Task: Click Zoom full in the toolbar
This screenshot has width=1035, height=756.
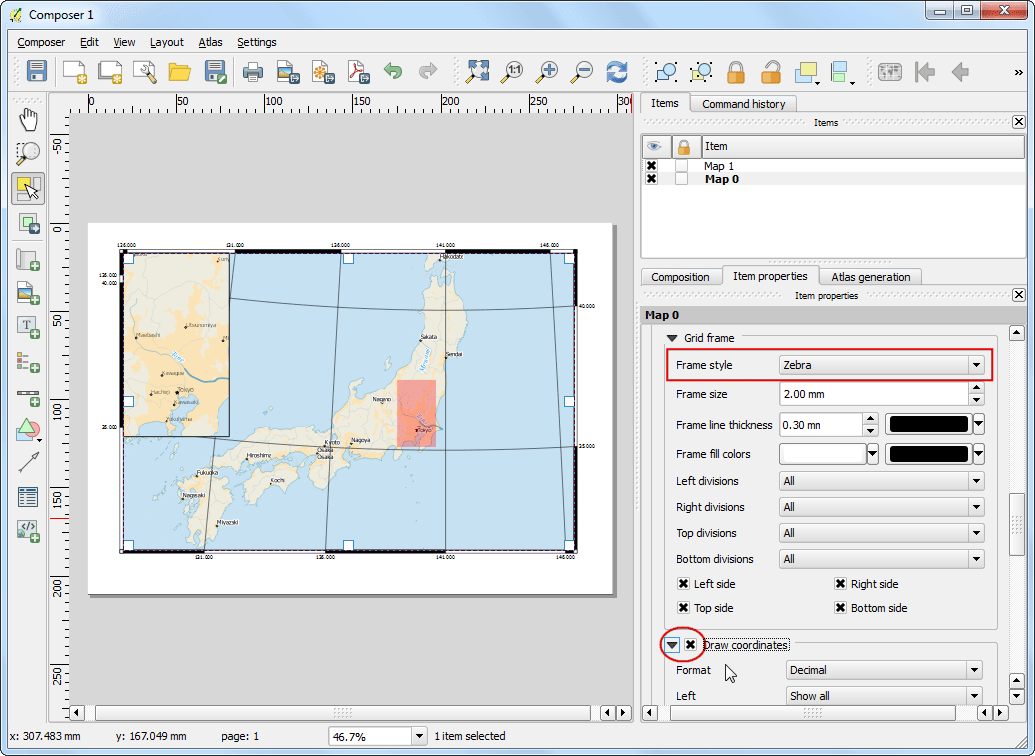Action: coord(478,72)
